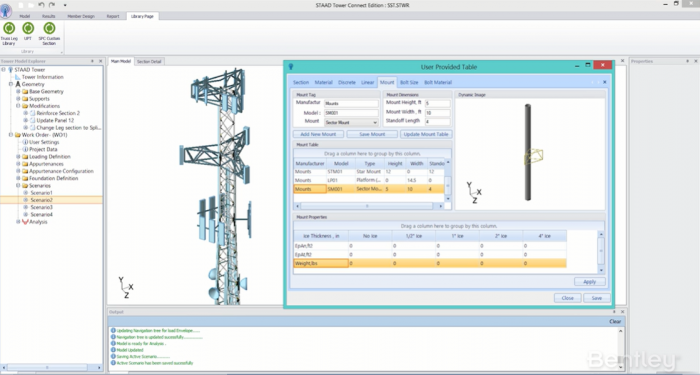Switch to the Section Detail view tab
The image size is (700, 375).
[149, 62]
